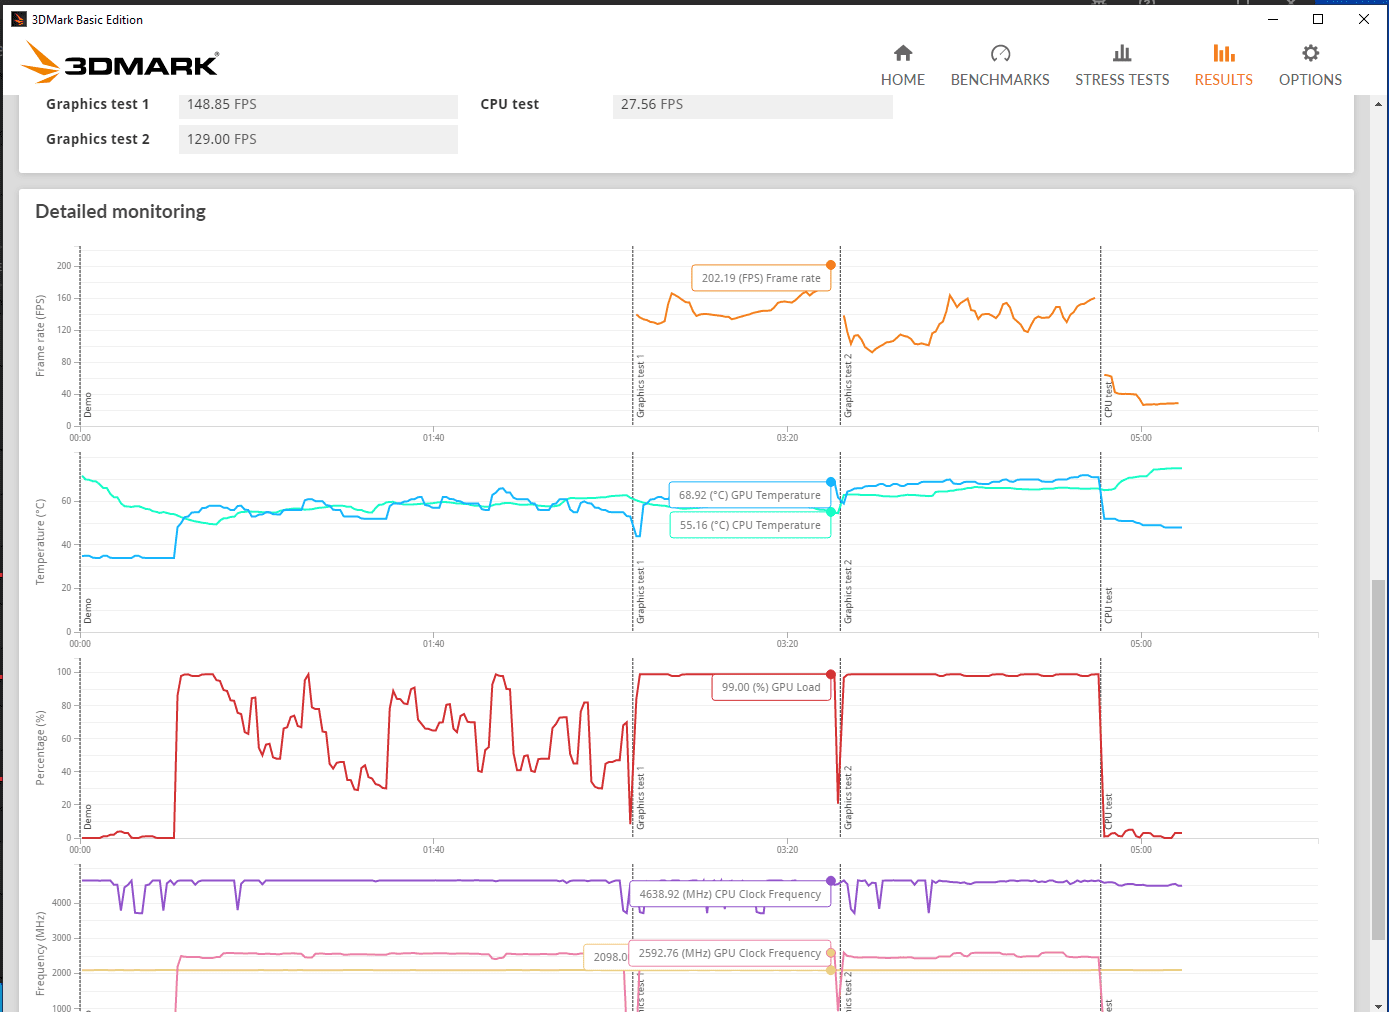Click the 2592.76 MHz GPU Clock tooltip

click(x=730, y=953)
